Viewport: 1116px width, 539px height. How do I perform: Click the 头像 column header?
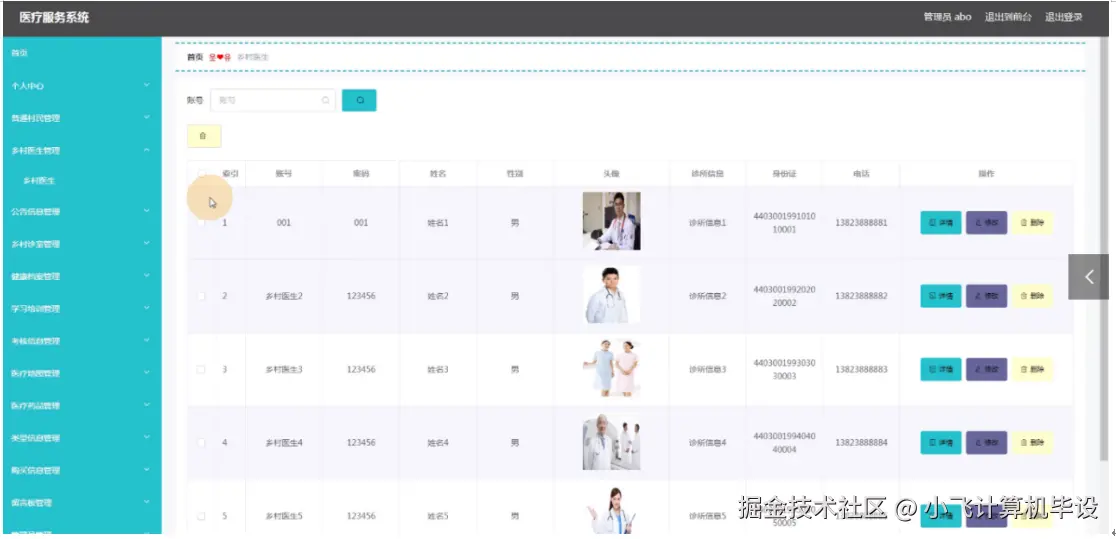pos(611,174)
